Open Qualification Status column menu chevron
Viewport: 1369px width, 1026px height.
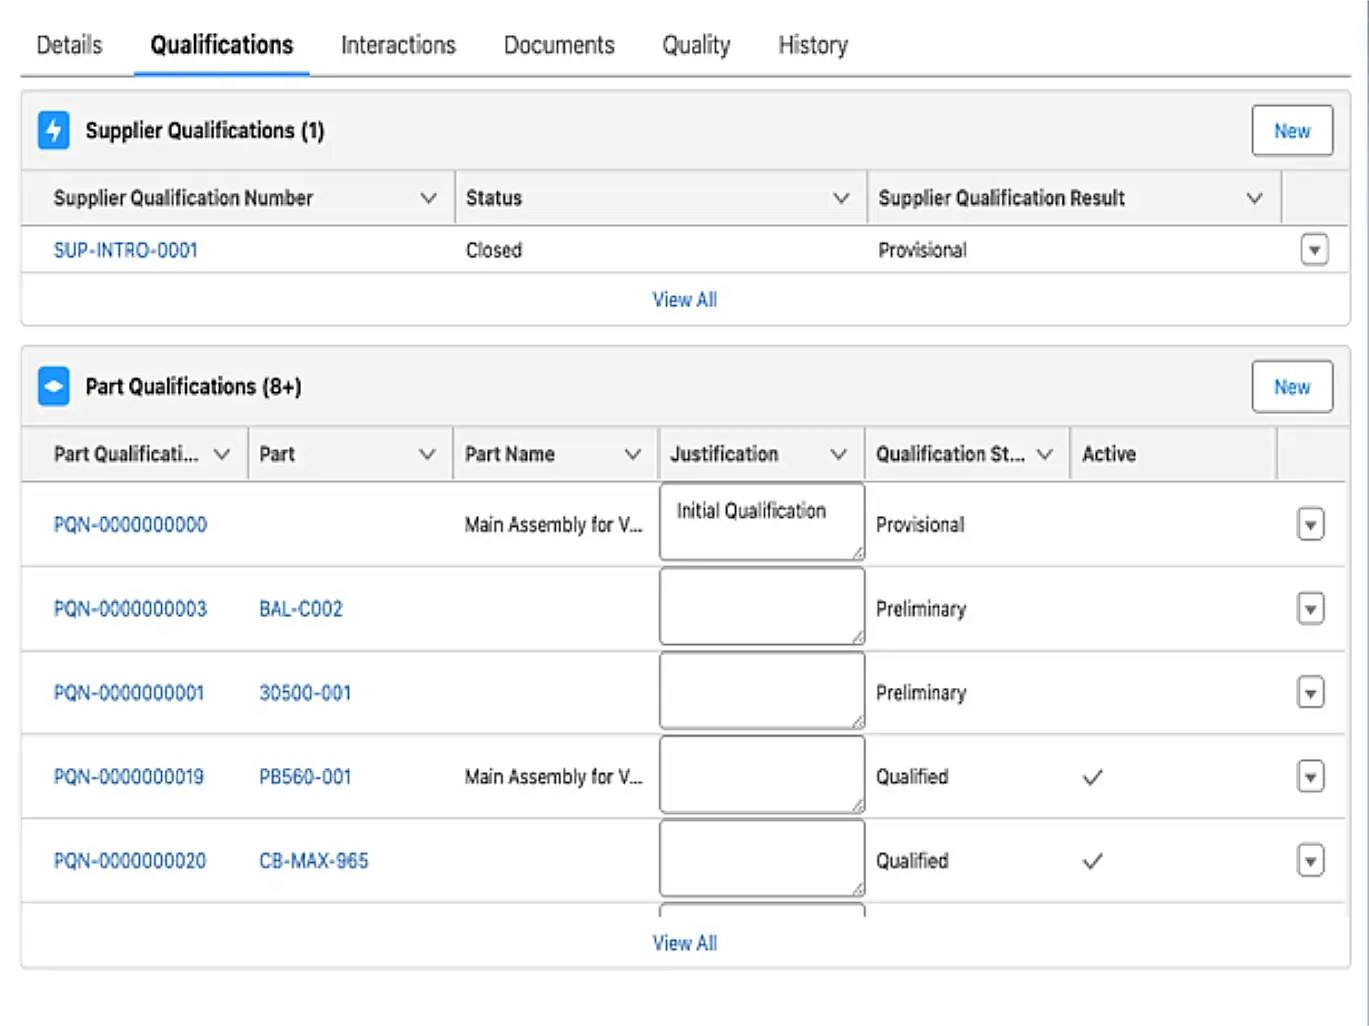point(1045,454)
